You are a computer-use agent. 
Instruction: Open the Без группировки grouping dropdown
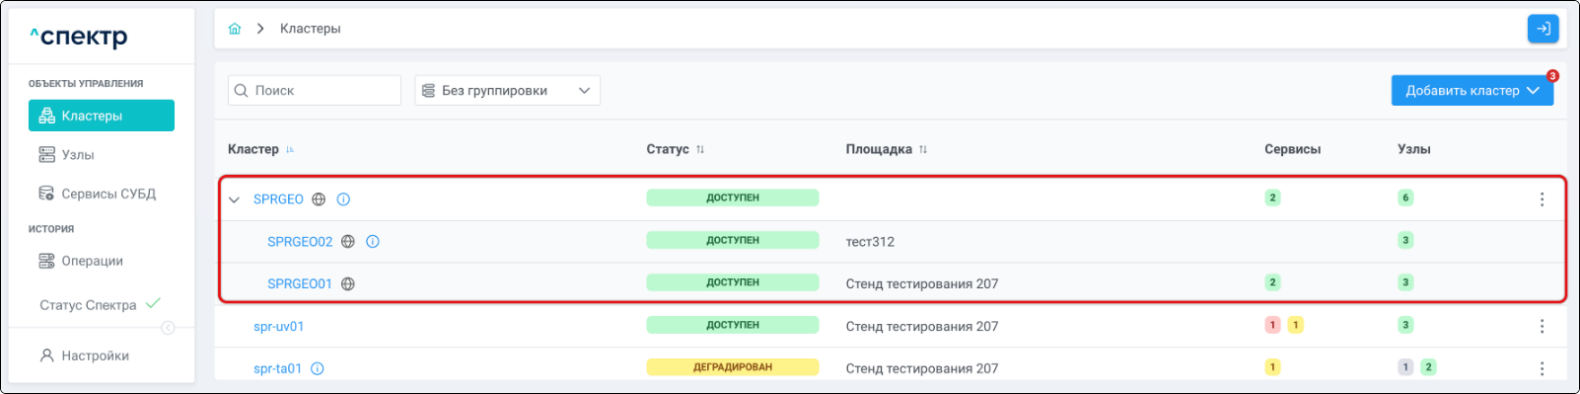(x=507, y=91)
